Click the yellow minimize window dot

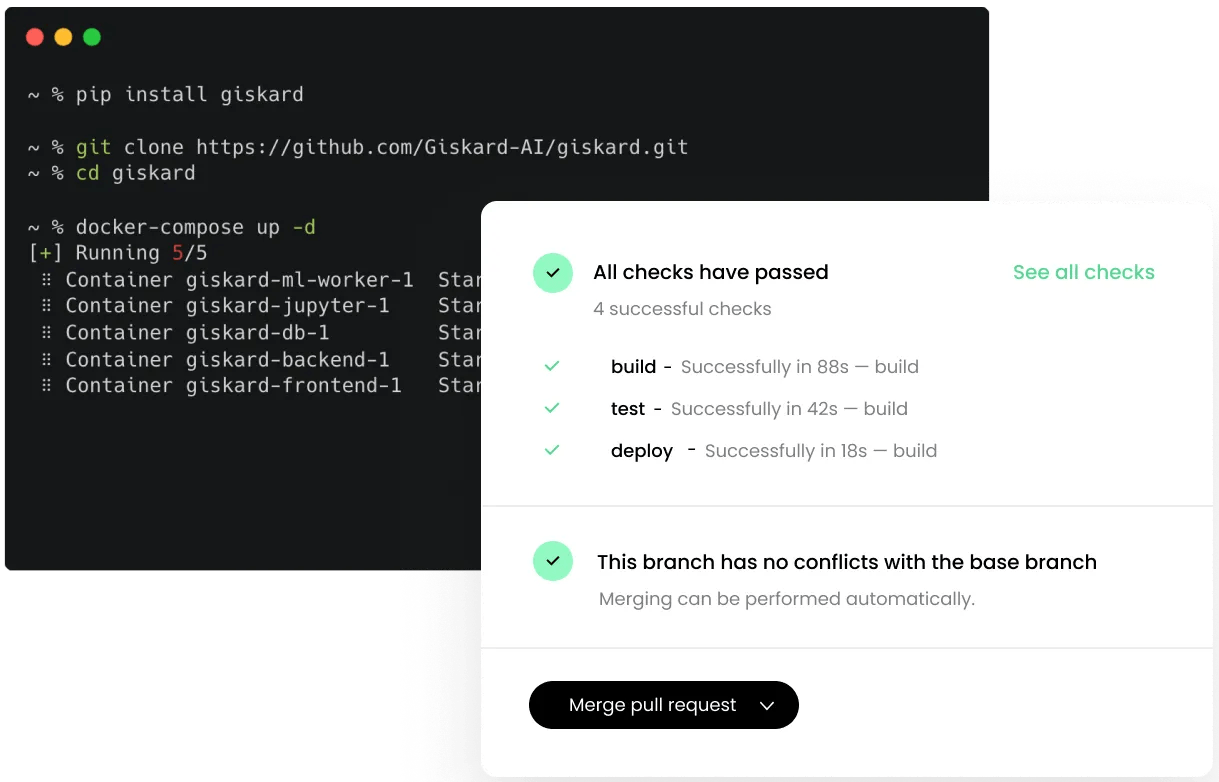(63, 37)
